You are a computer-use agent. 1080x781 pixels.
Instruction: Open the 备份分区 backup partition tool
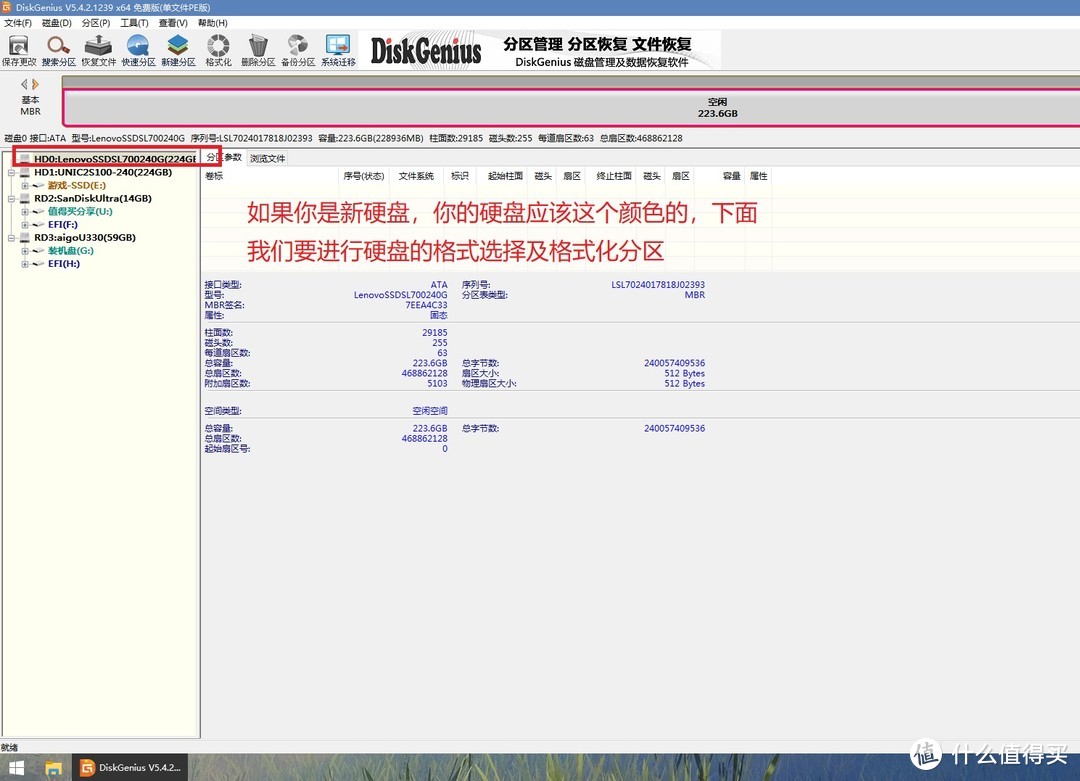tap(298, 49)
